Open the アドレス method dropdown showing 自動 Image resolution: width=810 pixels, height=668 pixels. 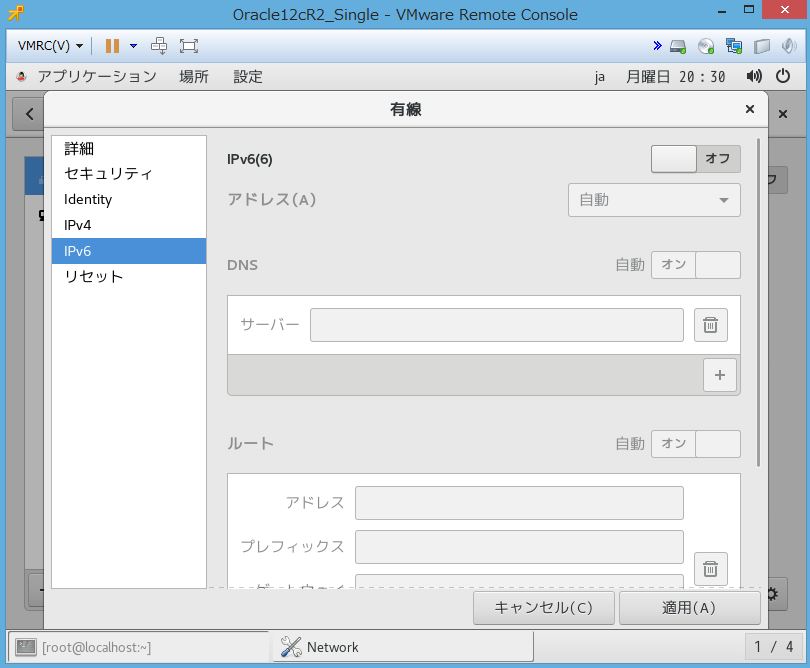coord(654,200)
